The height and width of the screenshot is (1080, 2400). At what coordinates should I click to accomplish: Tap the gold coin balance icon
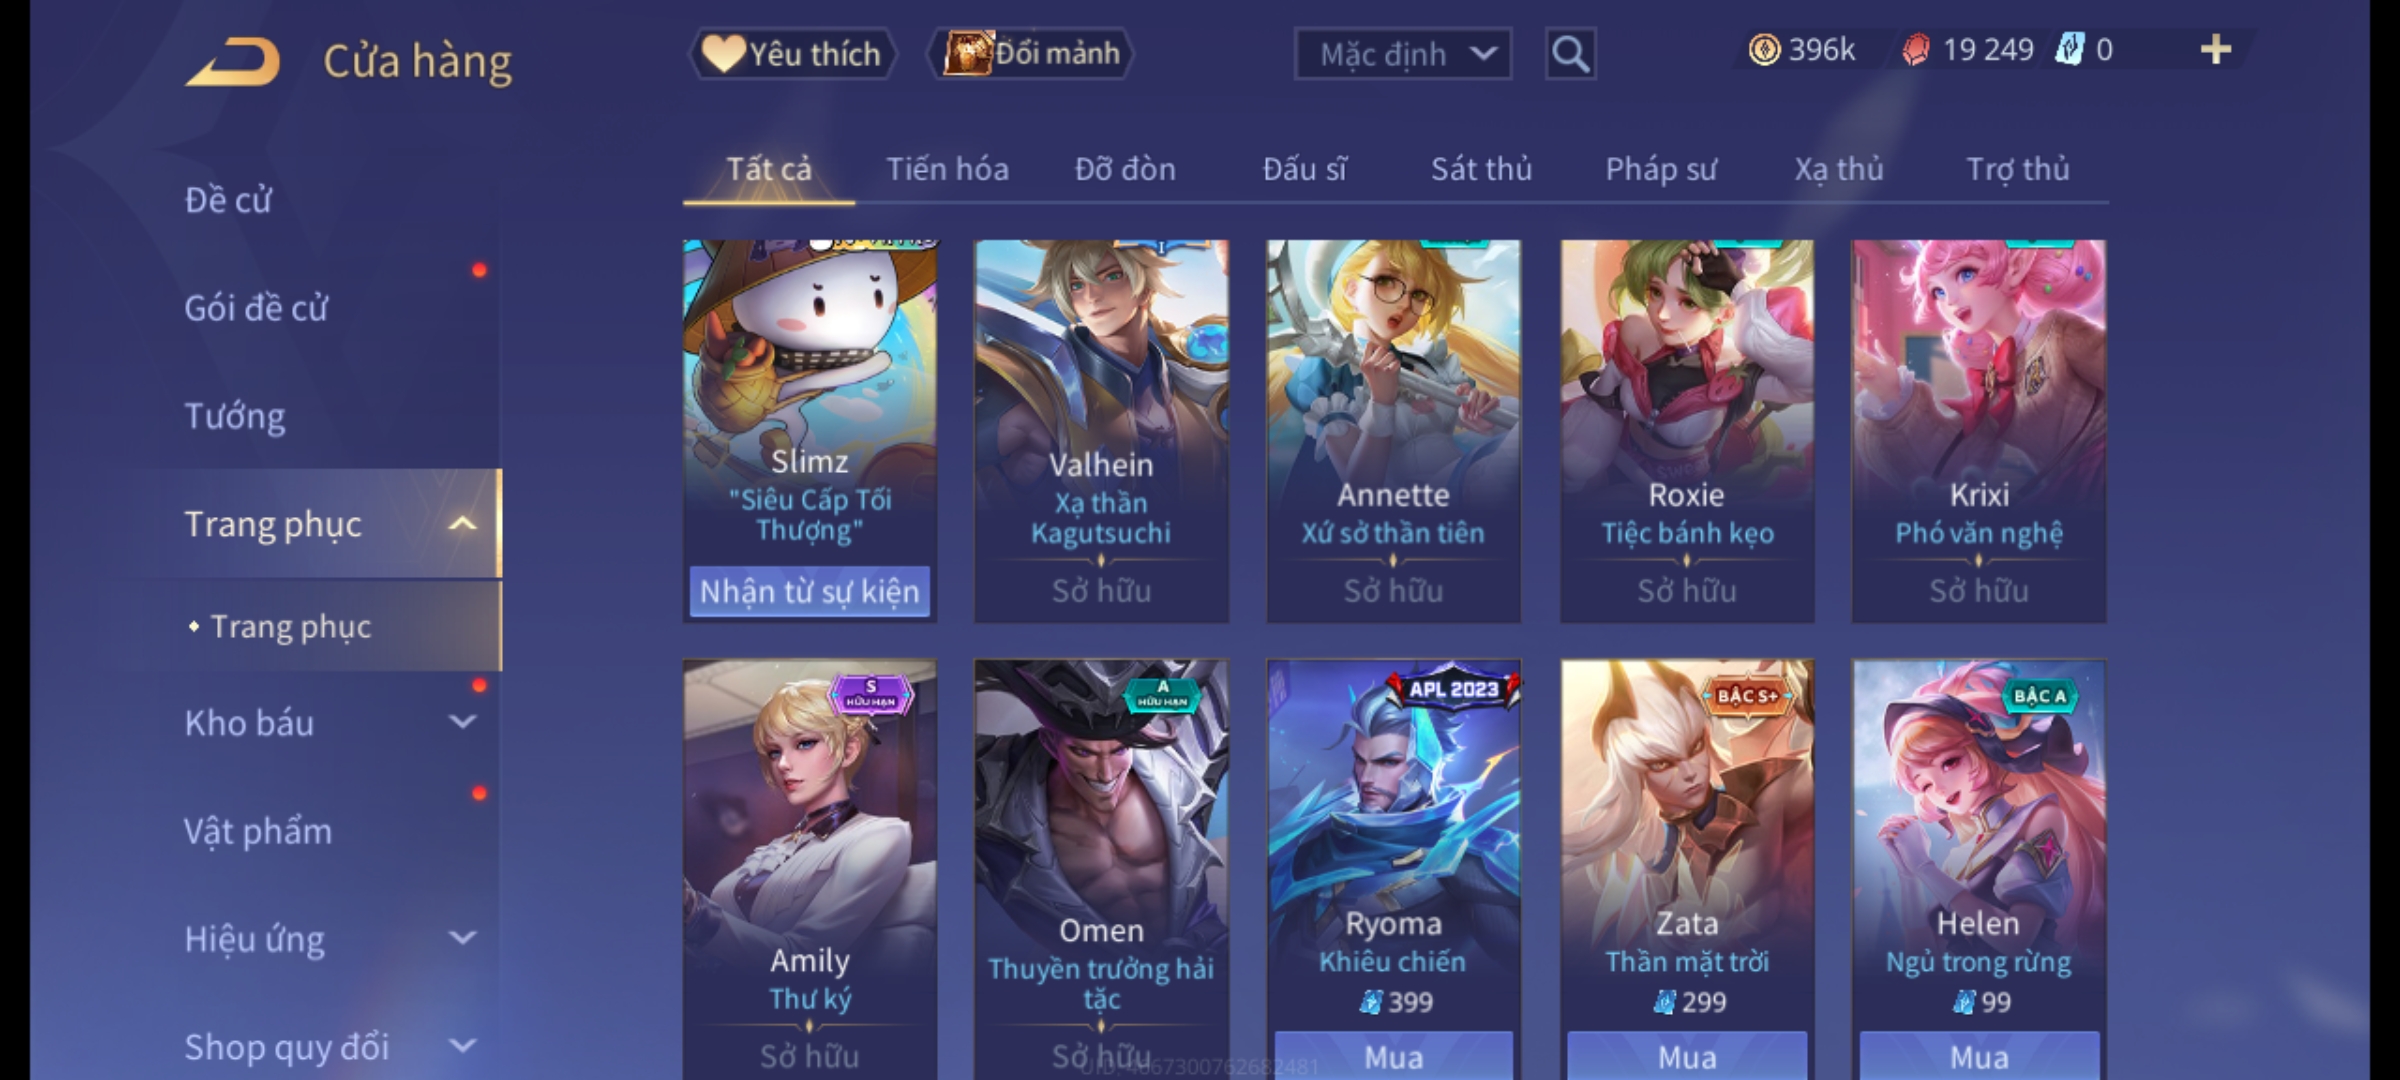[1764, 50]
